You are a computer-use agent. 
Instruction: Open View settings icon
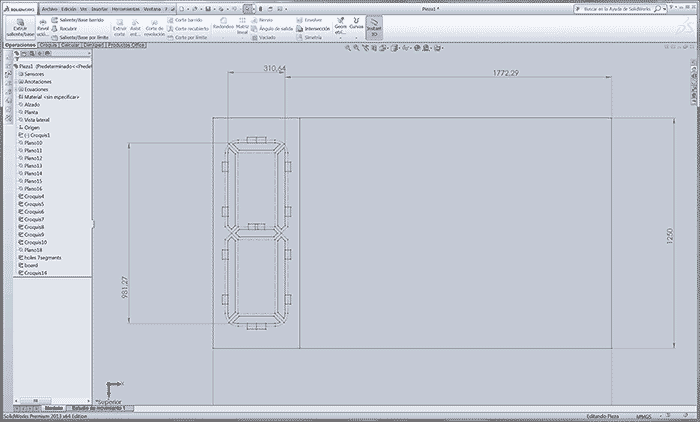(438, 48)
